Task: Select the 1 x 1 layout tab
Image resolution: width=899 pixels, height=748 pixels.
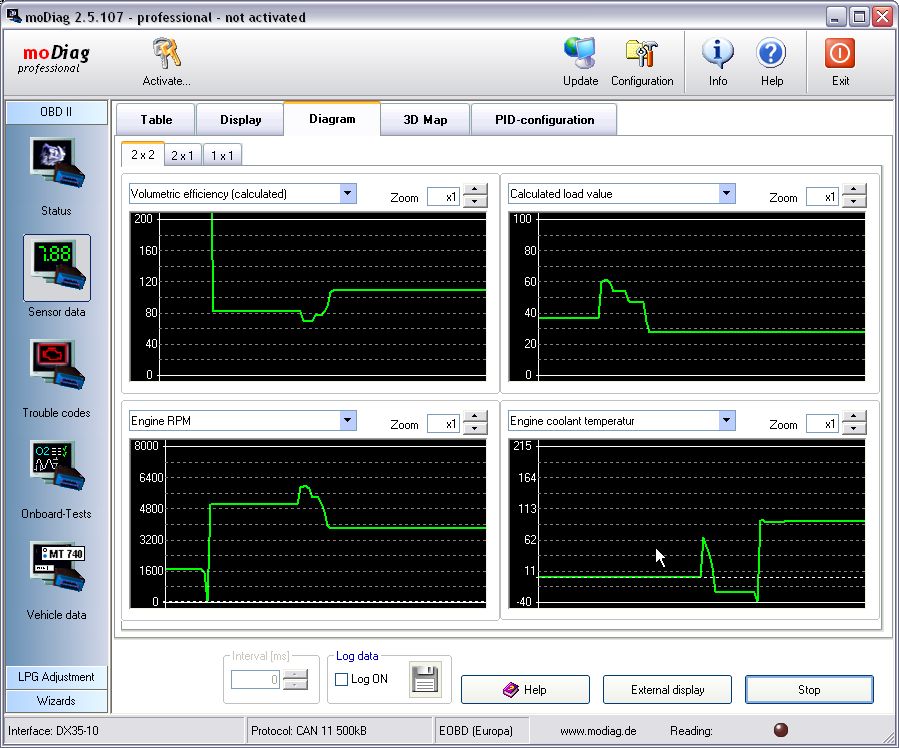Action: coord(222,155)
